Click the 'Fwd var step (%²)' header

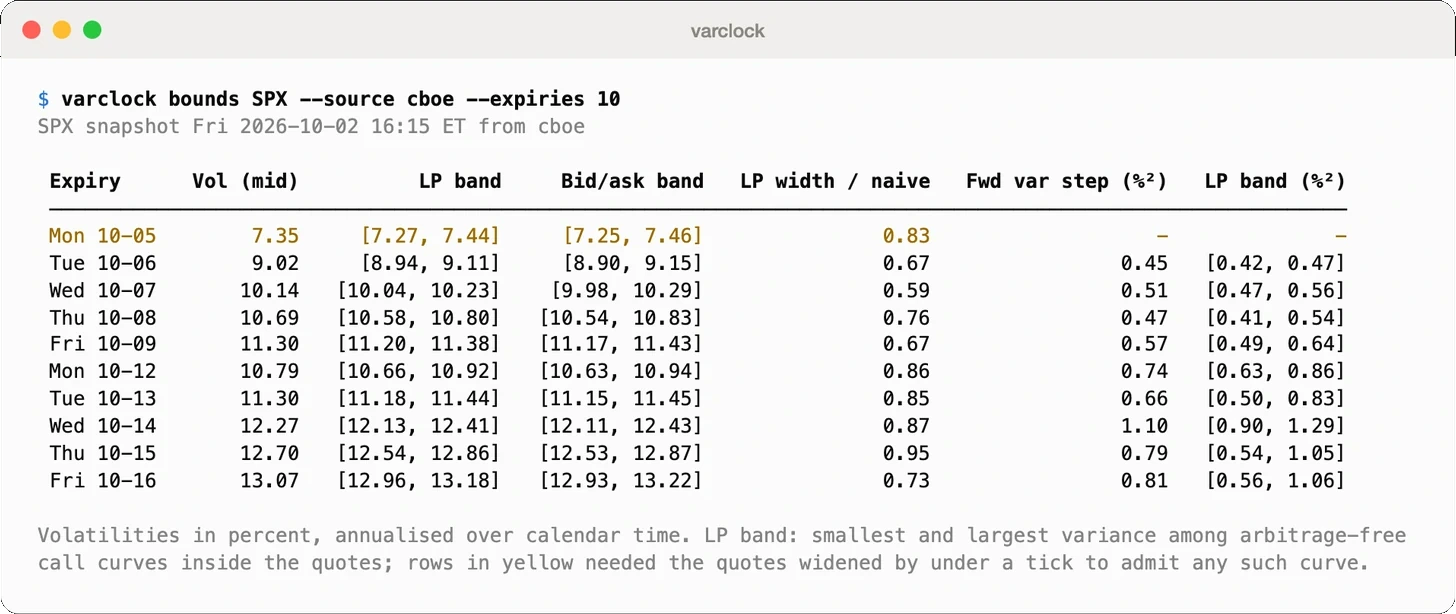coord(1067,181)
